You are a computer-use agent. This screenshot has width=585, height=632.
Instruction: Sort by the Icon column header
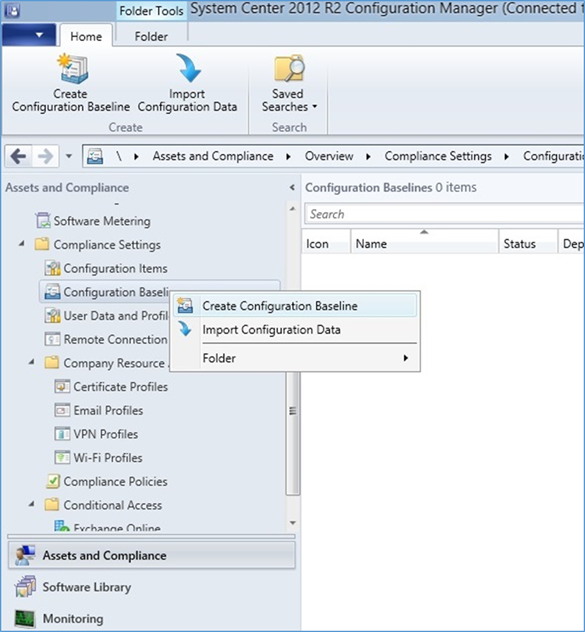click(326, 241)
